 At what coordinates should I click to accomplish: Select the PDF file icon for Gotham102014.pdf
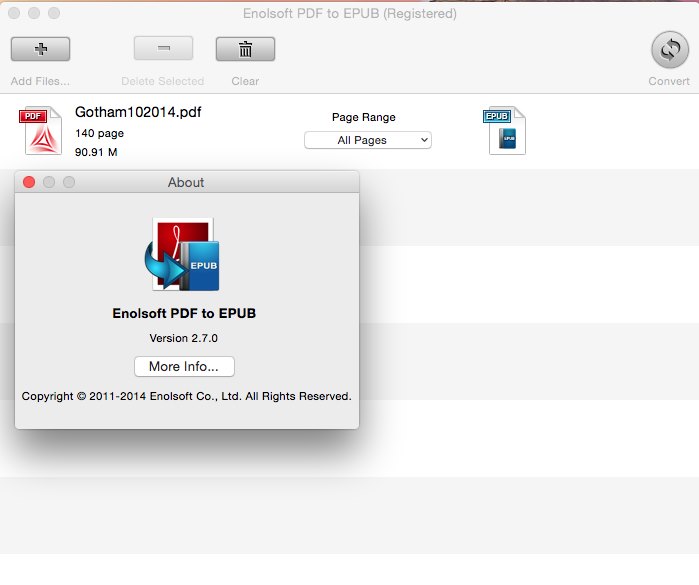41,130
